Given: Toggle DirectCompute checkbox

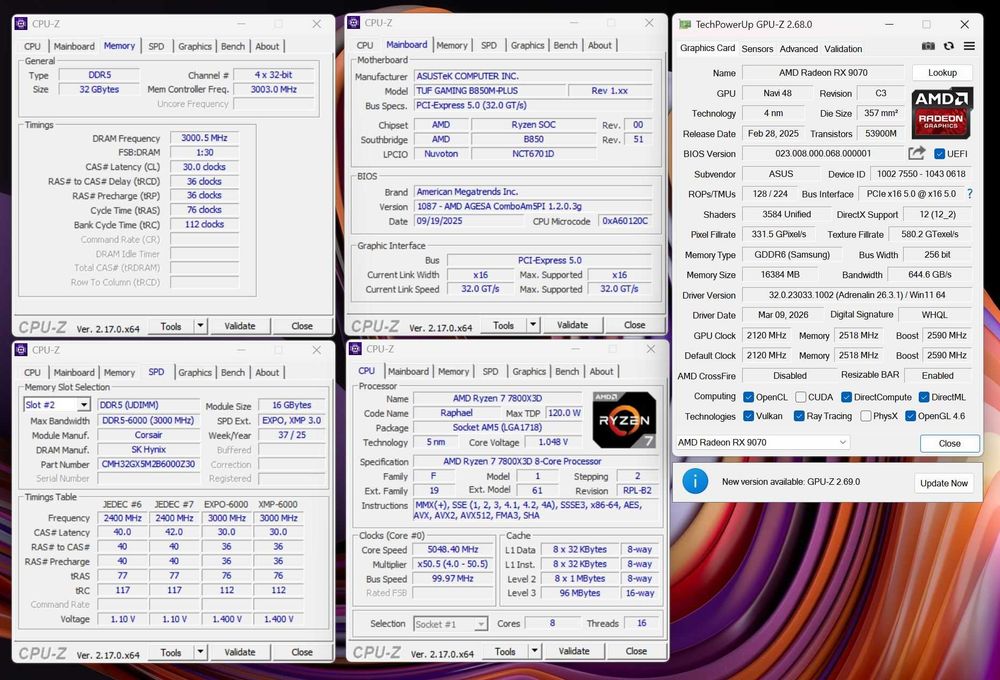Looking at the screenshot, I should [846, 397].
